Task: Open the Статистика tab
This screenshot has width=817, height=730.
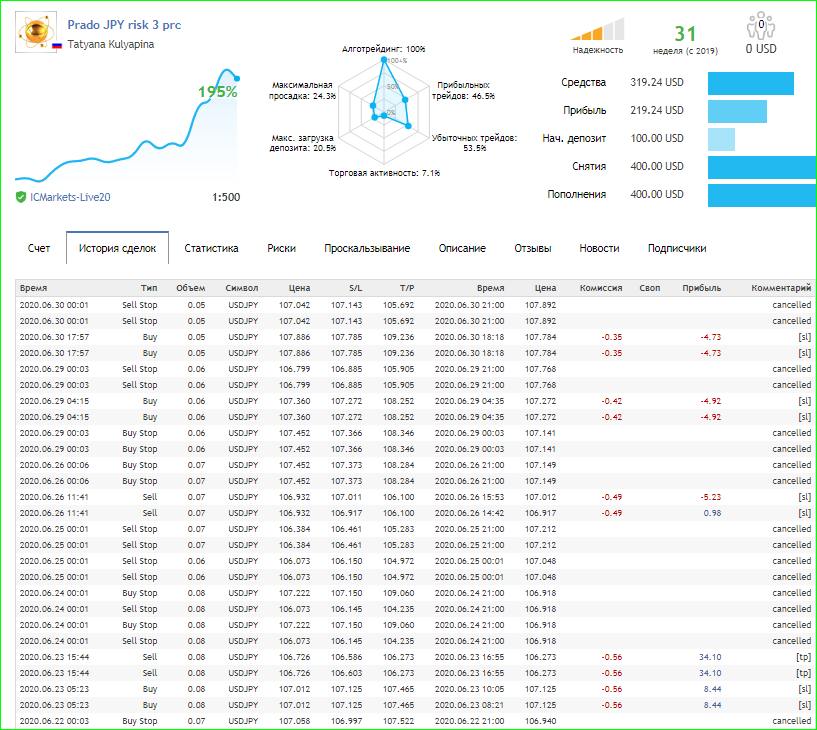Action: 211,248
